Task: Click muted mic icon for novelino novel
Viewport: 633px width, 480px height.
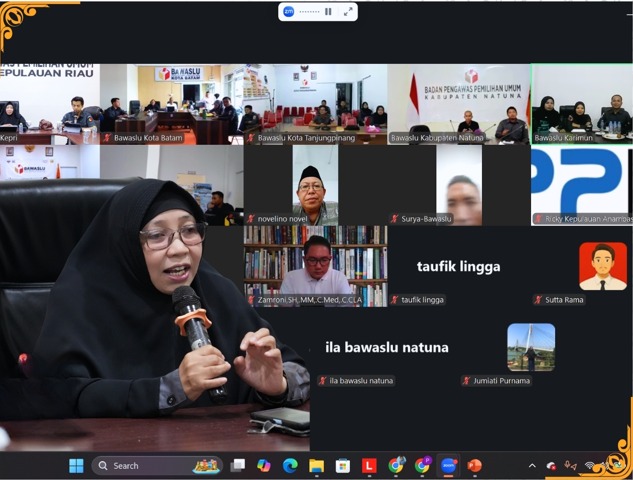Action: 251,219
